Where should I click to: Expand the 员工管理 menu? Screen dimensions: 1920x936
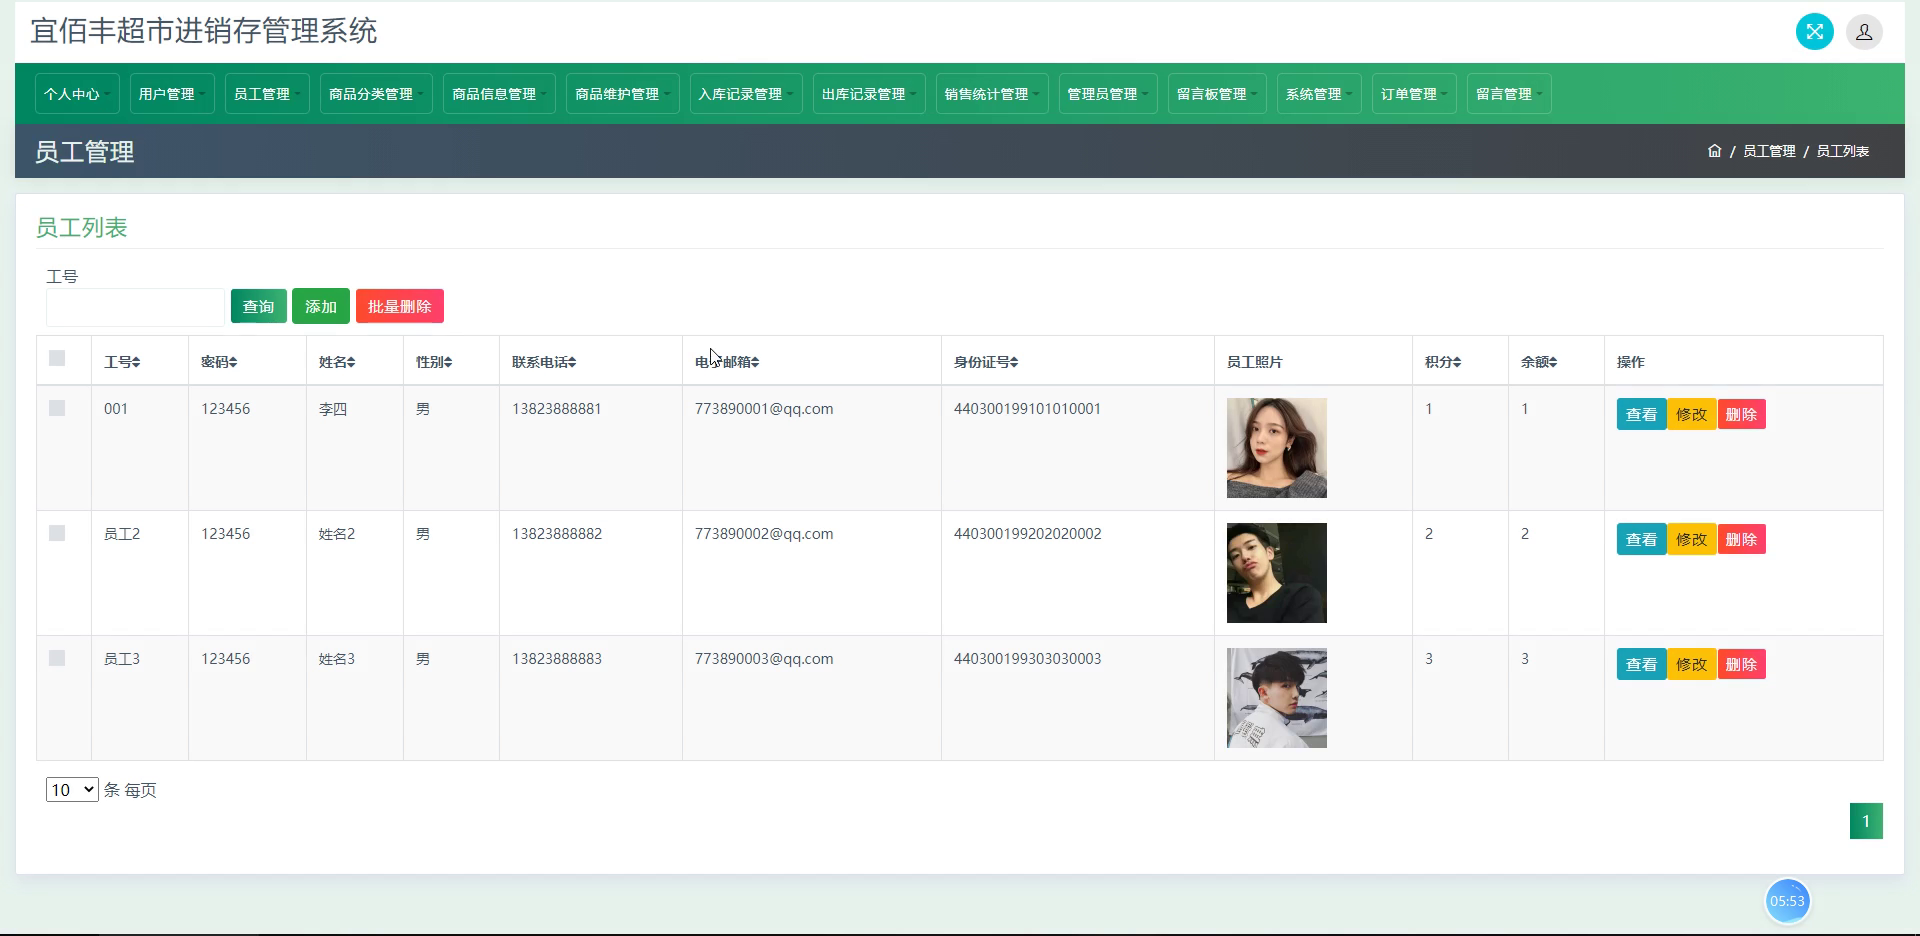pyautogui.click(x=267, y=94)
